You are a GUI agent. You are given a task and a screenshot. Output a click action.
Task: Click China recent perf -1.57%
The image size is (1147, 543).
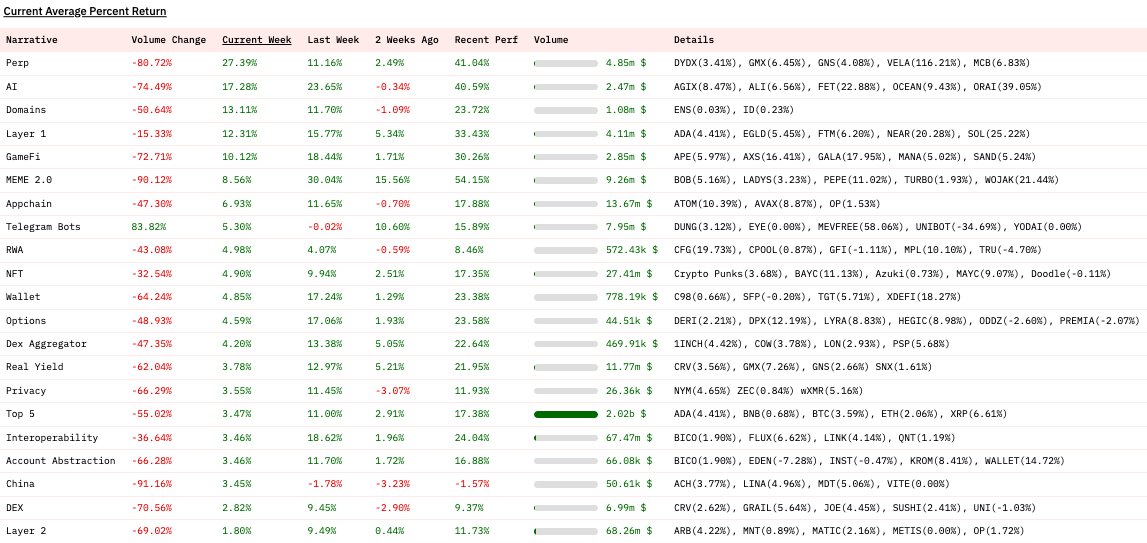click(x=473, y=484)
